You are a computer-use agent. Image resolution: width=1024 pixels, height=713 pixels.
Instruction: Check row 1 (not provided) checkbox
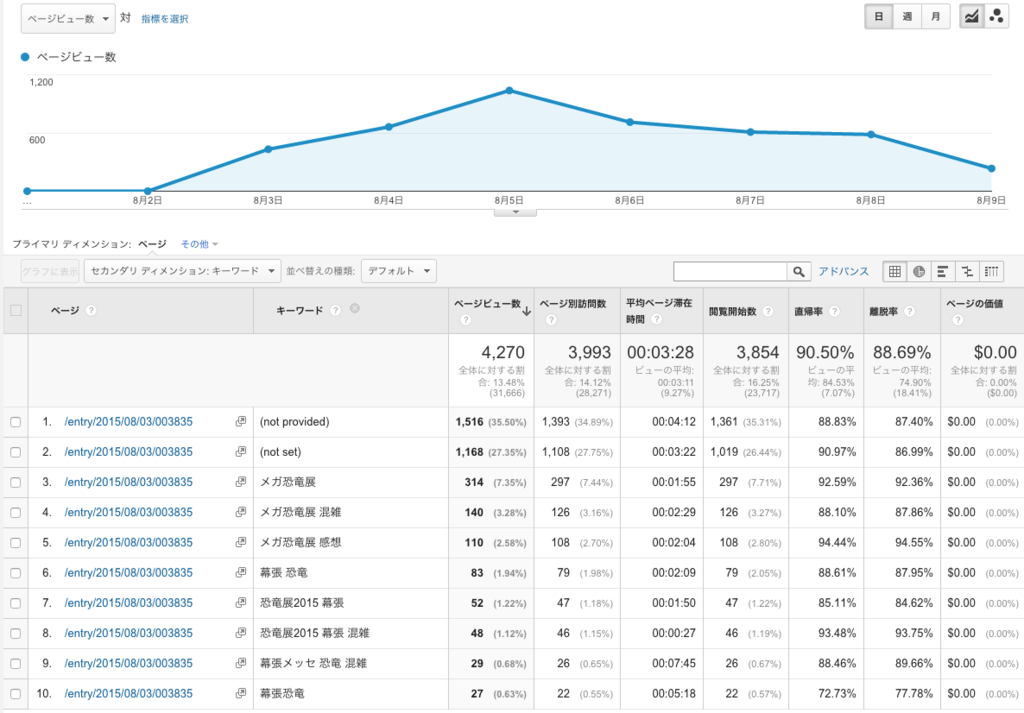click(16, 422)
